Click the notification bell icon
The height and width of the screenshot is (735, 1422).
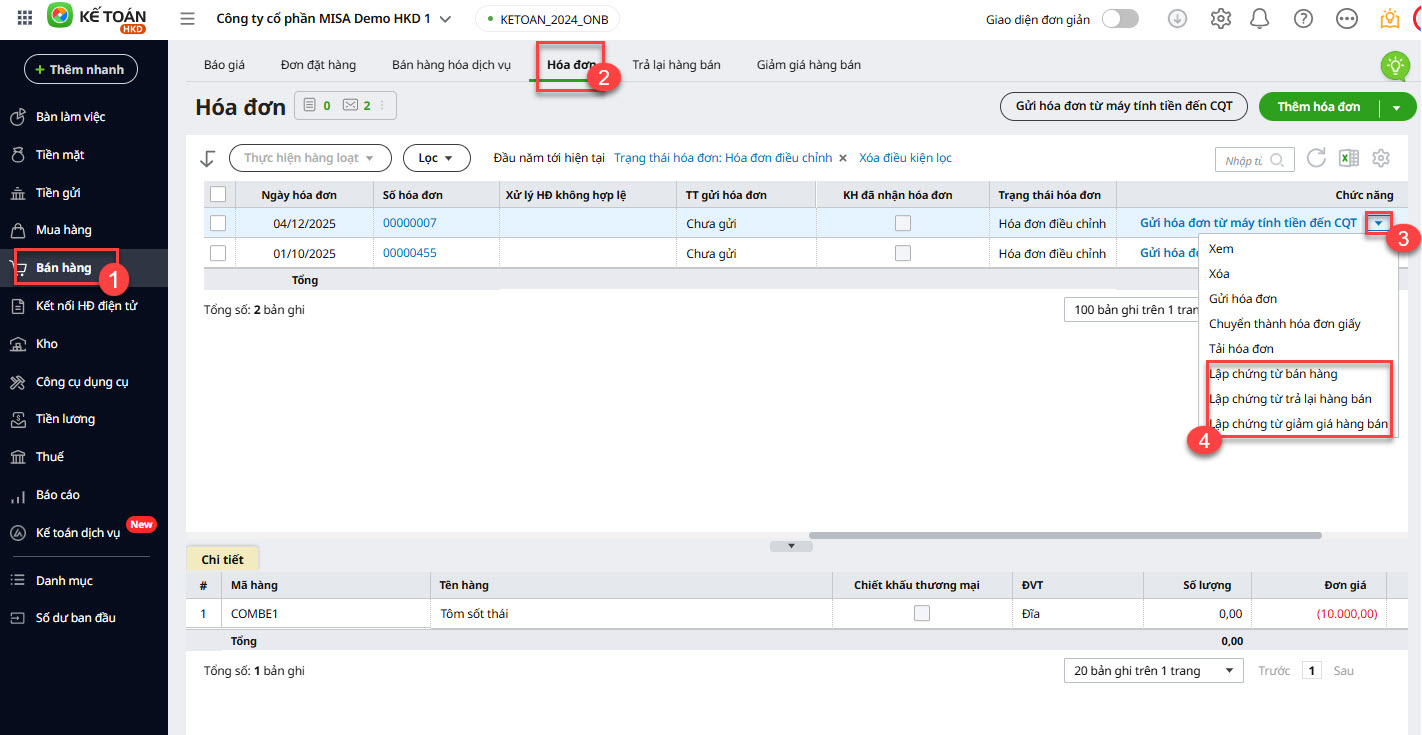click(1260, 19)
